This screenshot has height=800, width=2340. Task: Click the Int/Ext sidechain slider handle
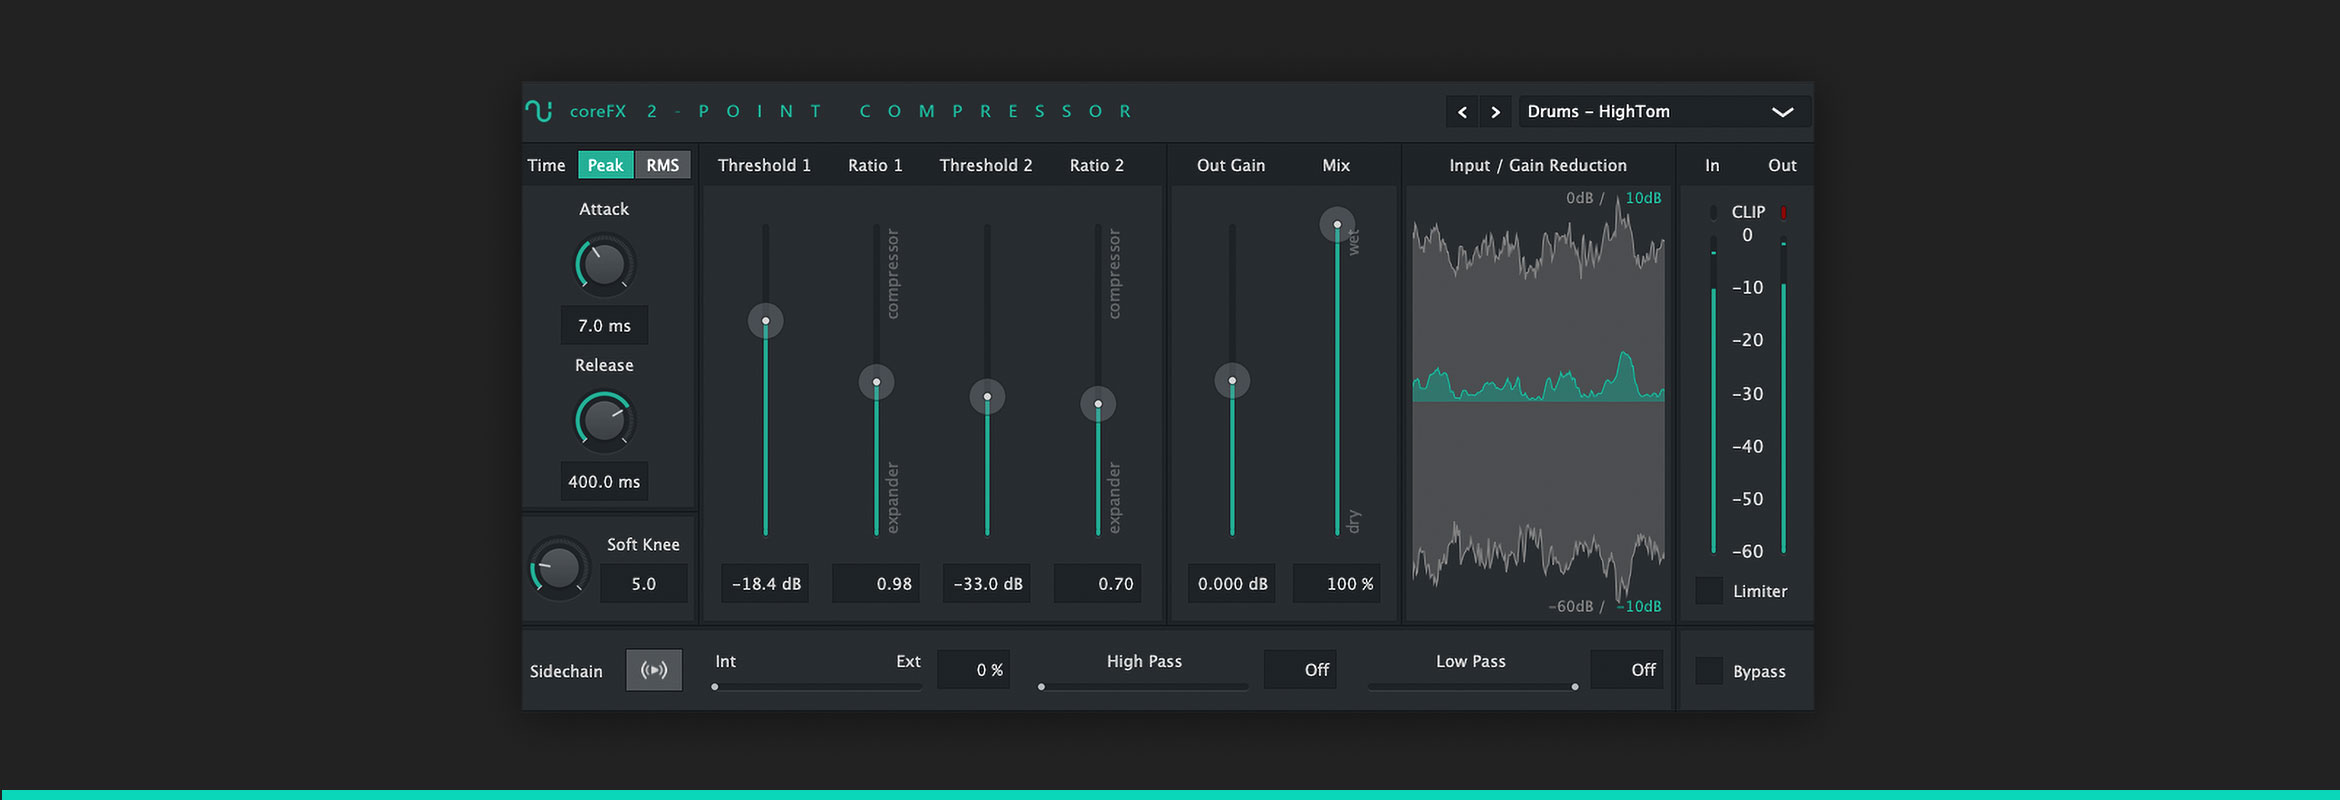(715, 687)
